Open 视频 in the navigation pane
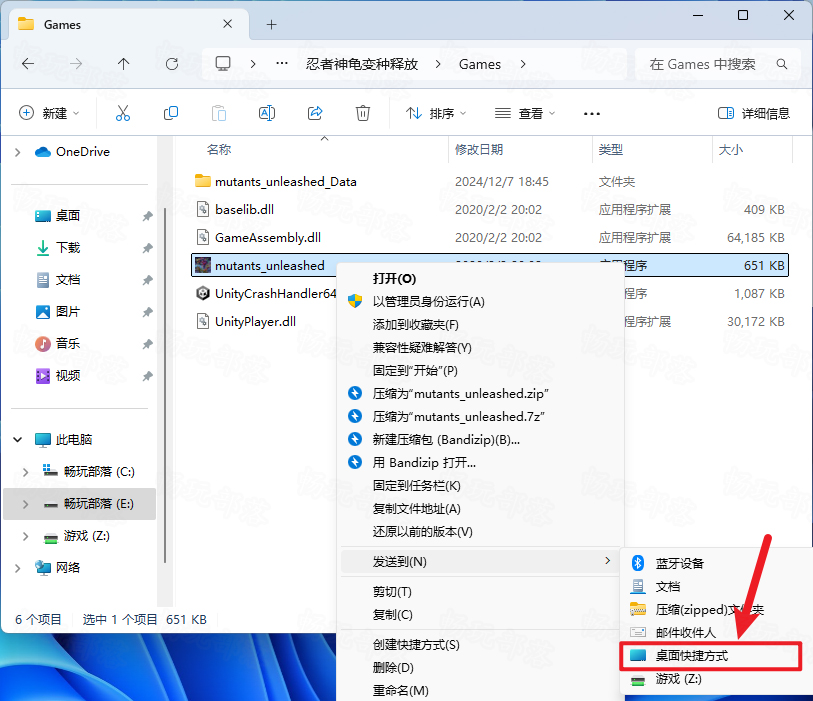Screen dimensions: 813x701 (x=68, y=375)
